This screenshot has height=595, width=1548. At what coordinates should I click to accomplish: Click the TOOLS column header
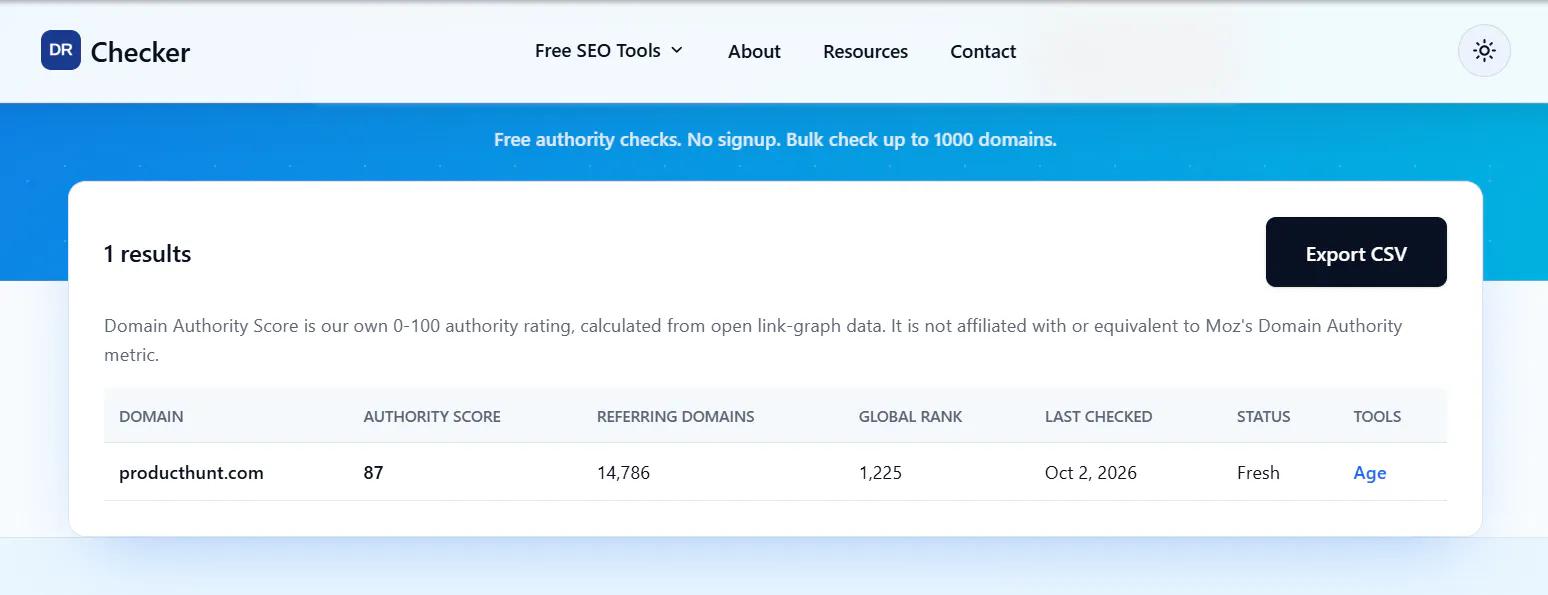coord(1377,416)
